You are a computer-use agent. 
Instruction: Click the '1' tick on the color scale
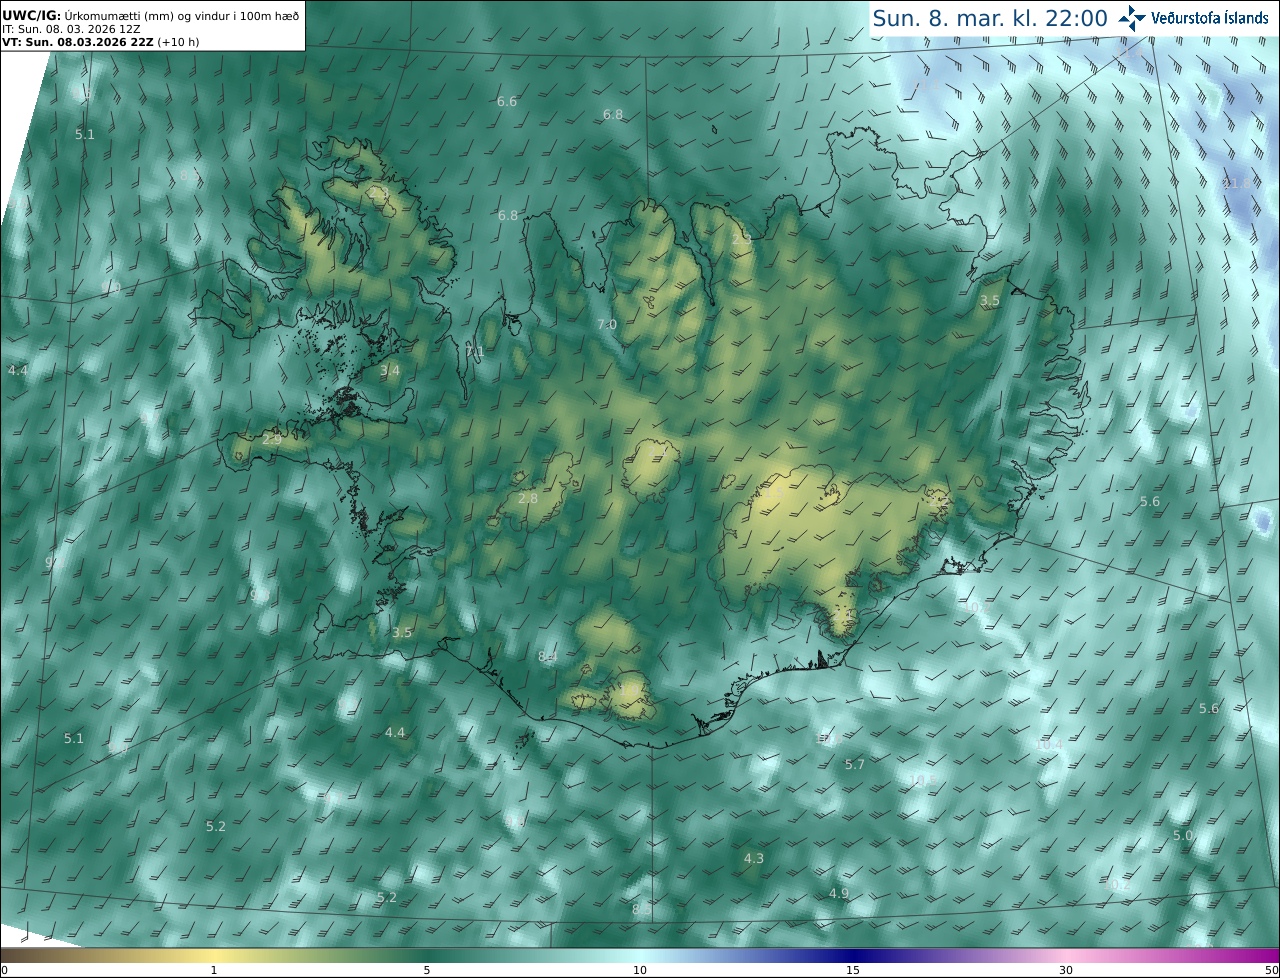point(213,970)
